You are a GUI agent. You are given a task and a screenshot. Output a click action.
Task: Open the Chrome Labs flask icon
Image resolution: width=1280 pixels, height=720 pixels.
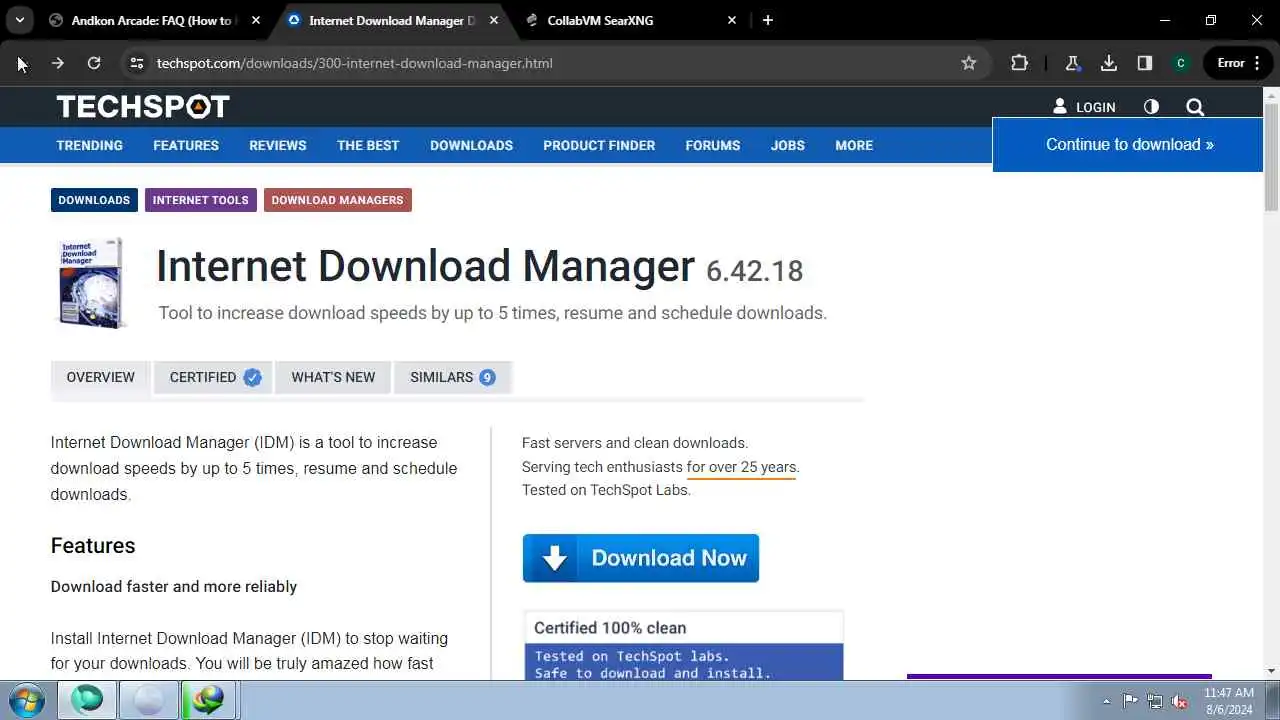coord(1073,63)
